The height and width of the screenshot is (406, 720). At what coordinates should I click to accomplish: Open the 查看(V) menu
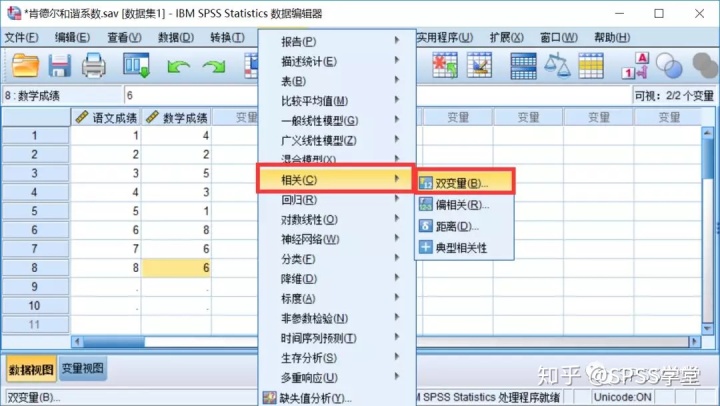pos(124,37)
